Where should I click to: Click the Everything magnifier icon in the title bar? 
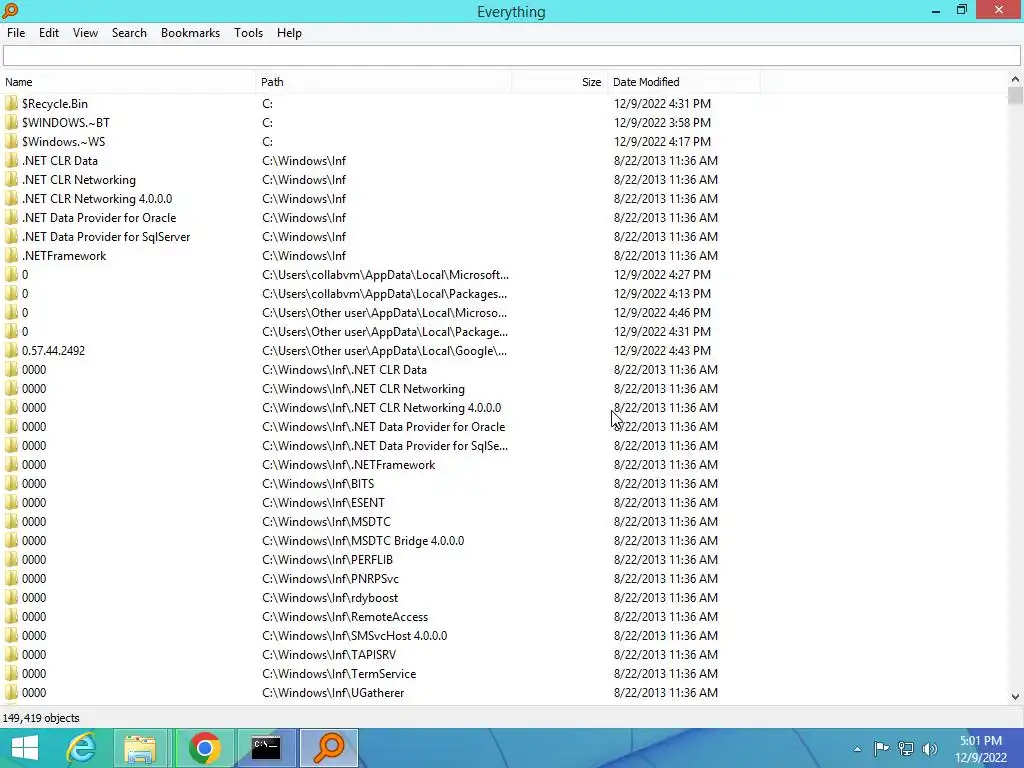tap(10, 10)
